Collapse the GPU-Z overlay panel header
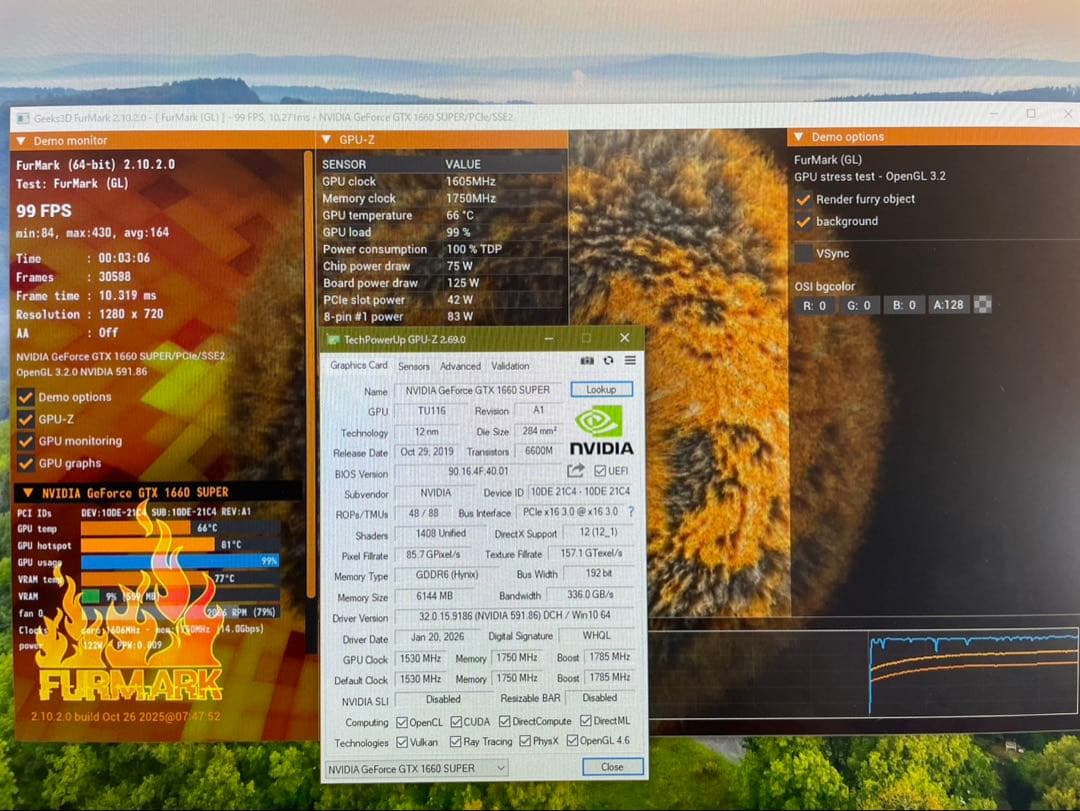The height and width of the screenshot is (811, 1080). [x=326, y=140]
